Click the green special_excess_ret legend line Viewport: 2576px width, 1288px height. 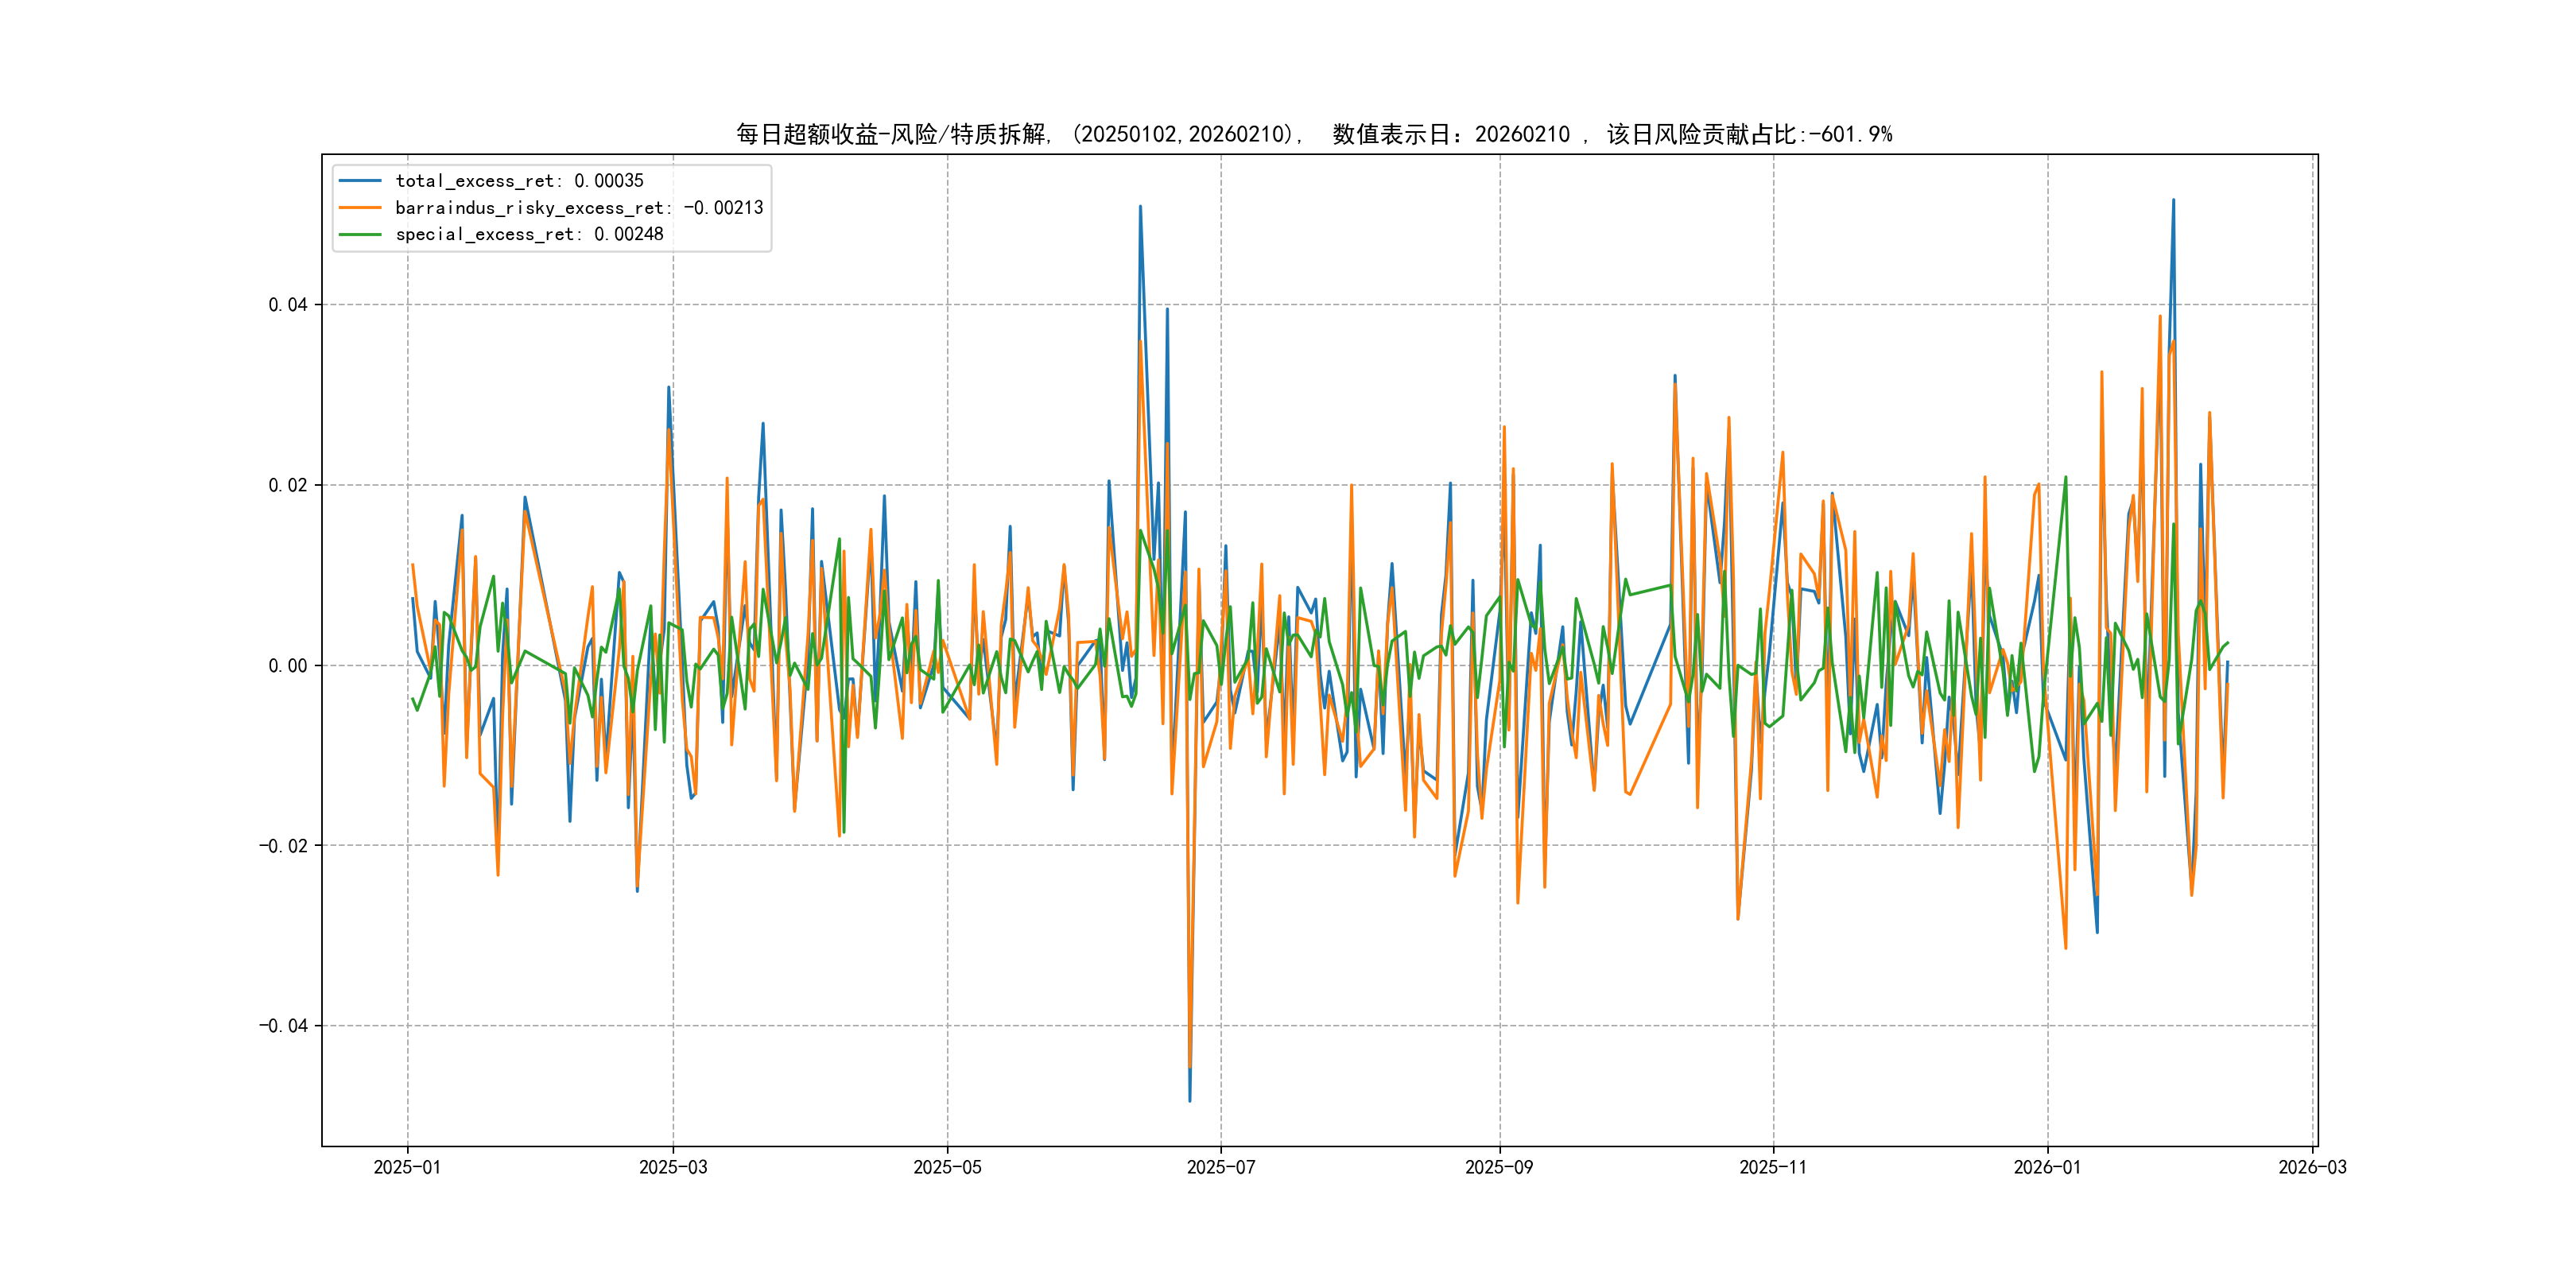click(360, 234)
